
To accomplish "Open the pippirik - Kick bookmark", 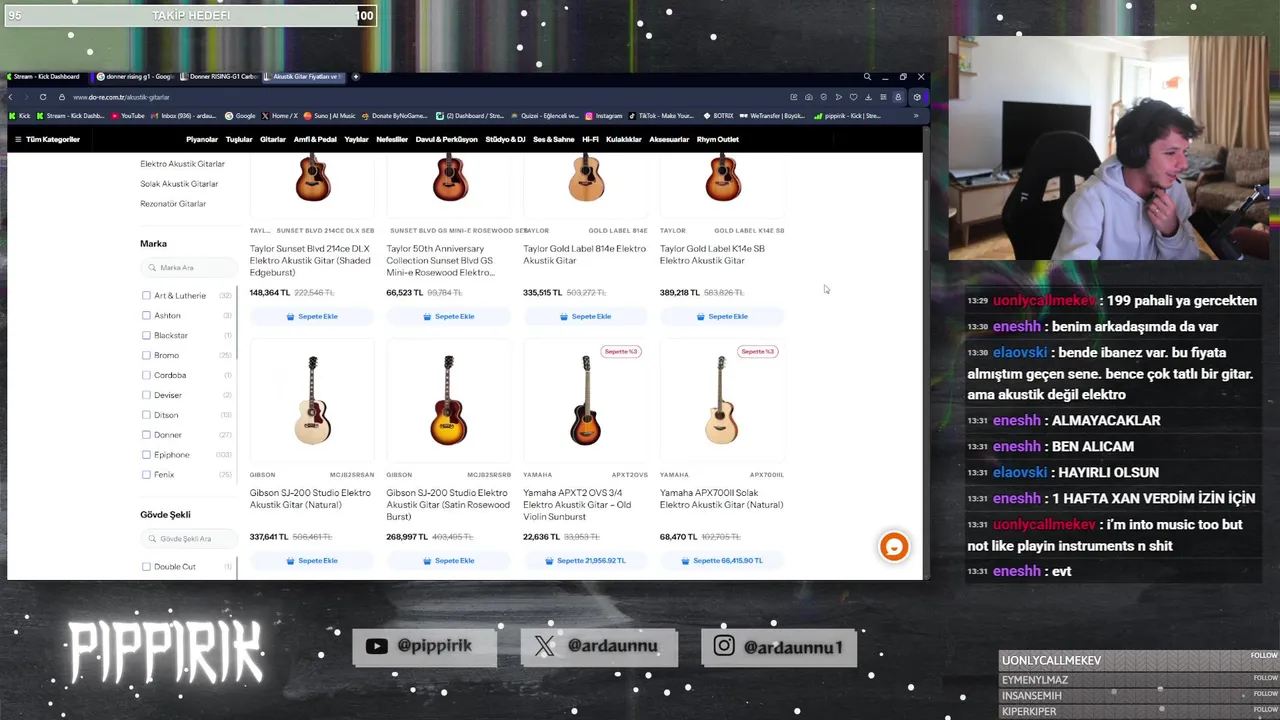I will pyautogui.click(x=847, y=116).
